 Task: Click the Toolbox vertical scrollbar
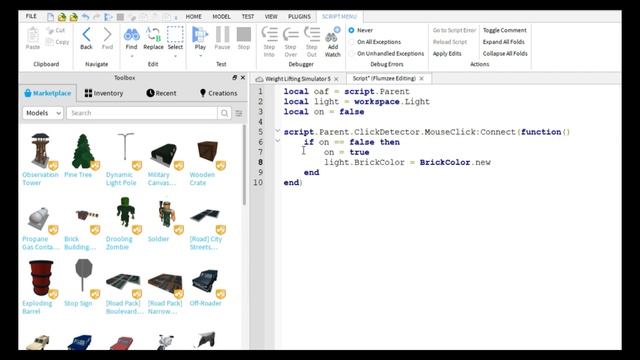pyautogui.click(x=244, y=165)
